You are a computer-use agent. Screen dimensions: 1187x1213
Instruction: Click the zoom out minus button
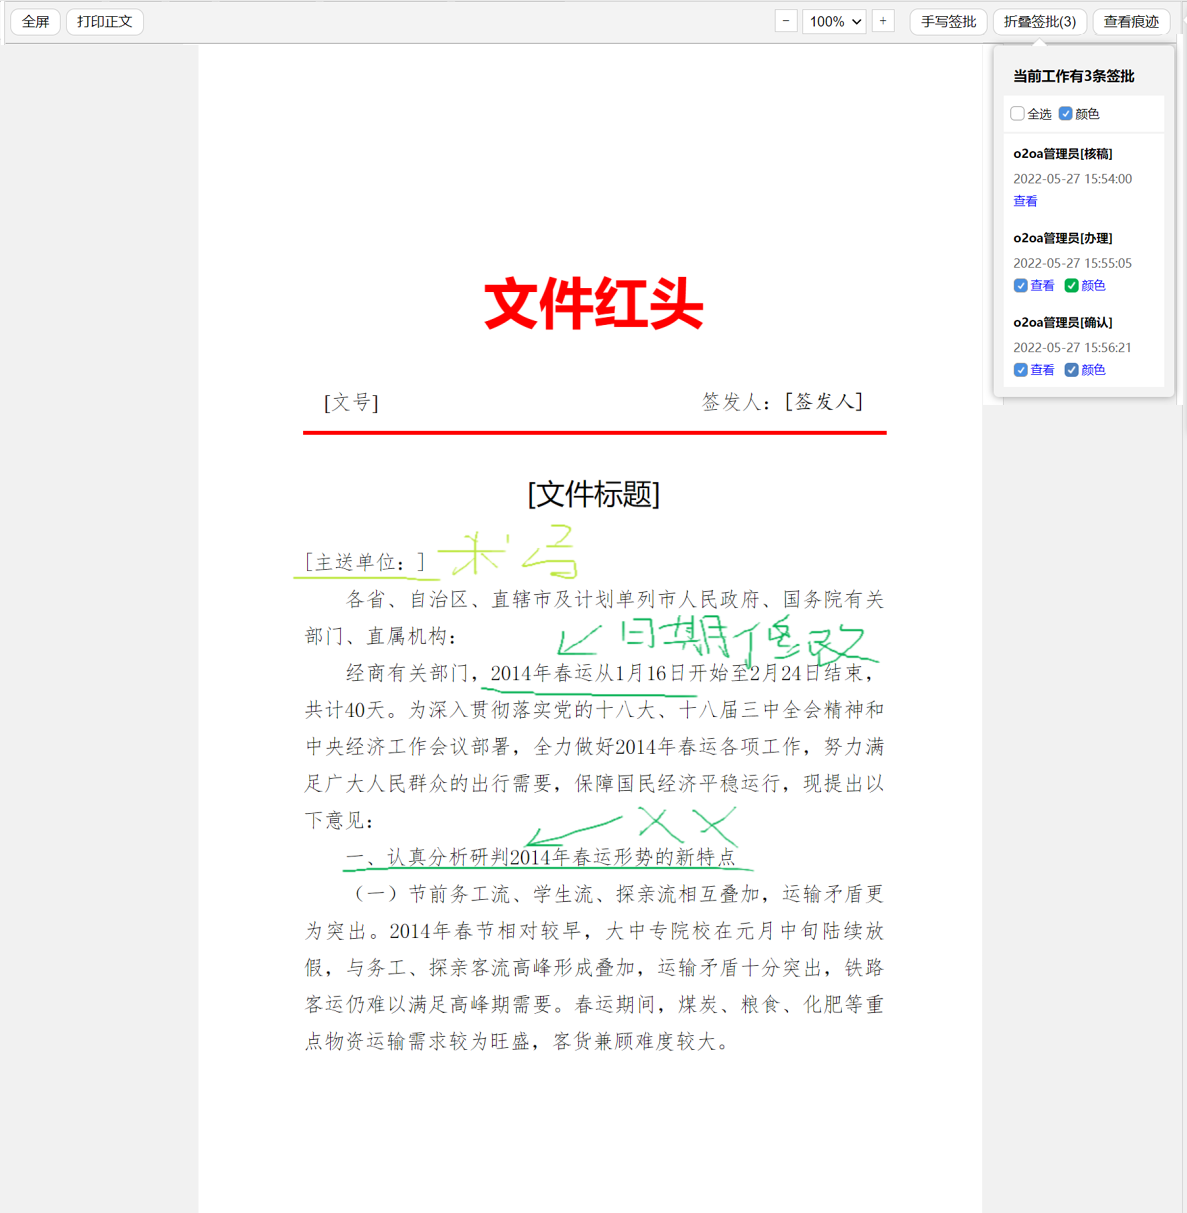(786, 21)
